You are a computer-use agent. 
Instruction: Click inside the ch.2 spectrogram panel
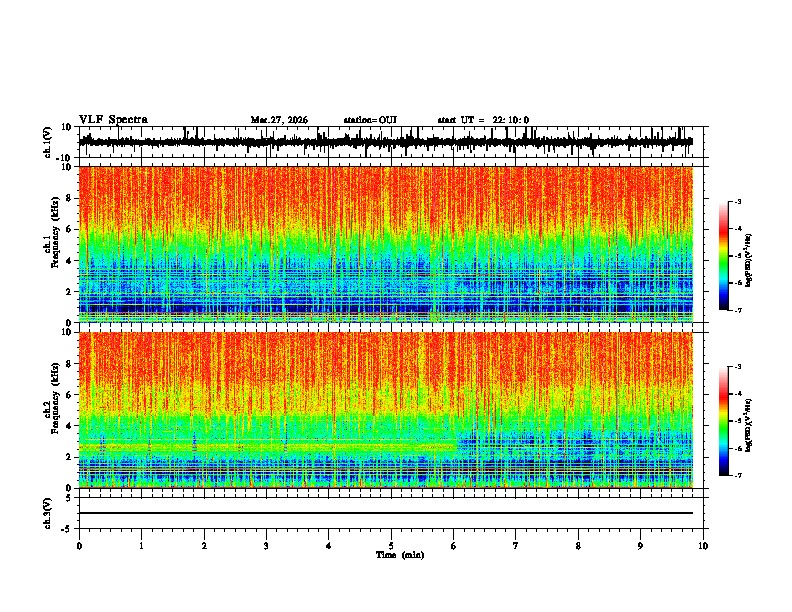click(x=386, y=410)
